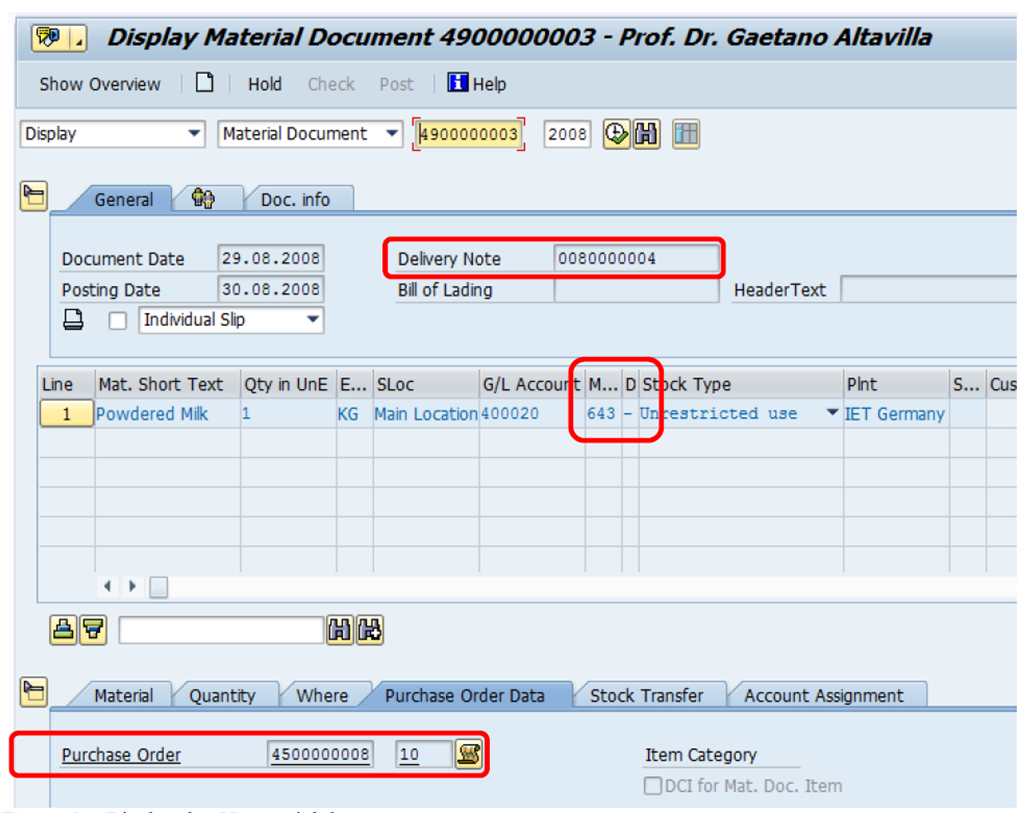Sort the item list with the sort icon

click(62, 630)
